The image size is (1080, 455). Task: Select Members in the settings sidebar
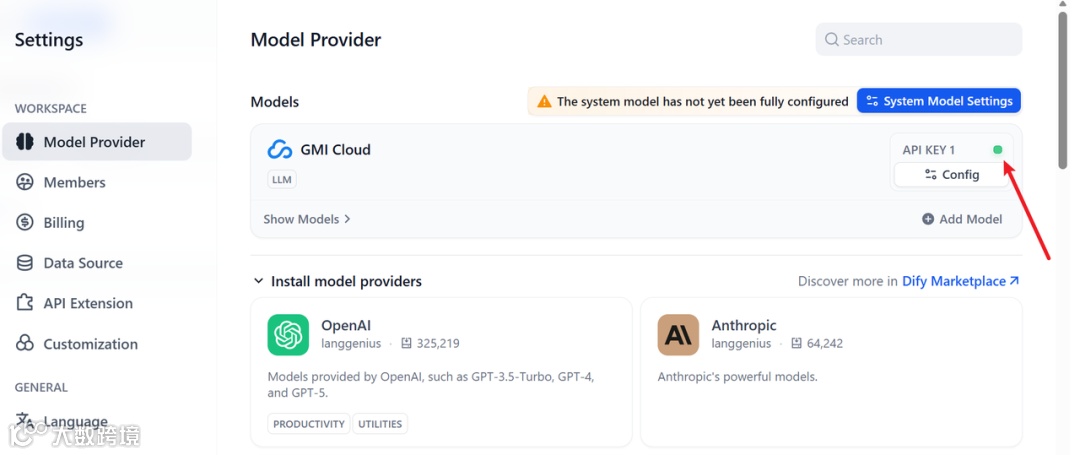74,182
